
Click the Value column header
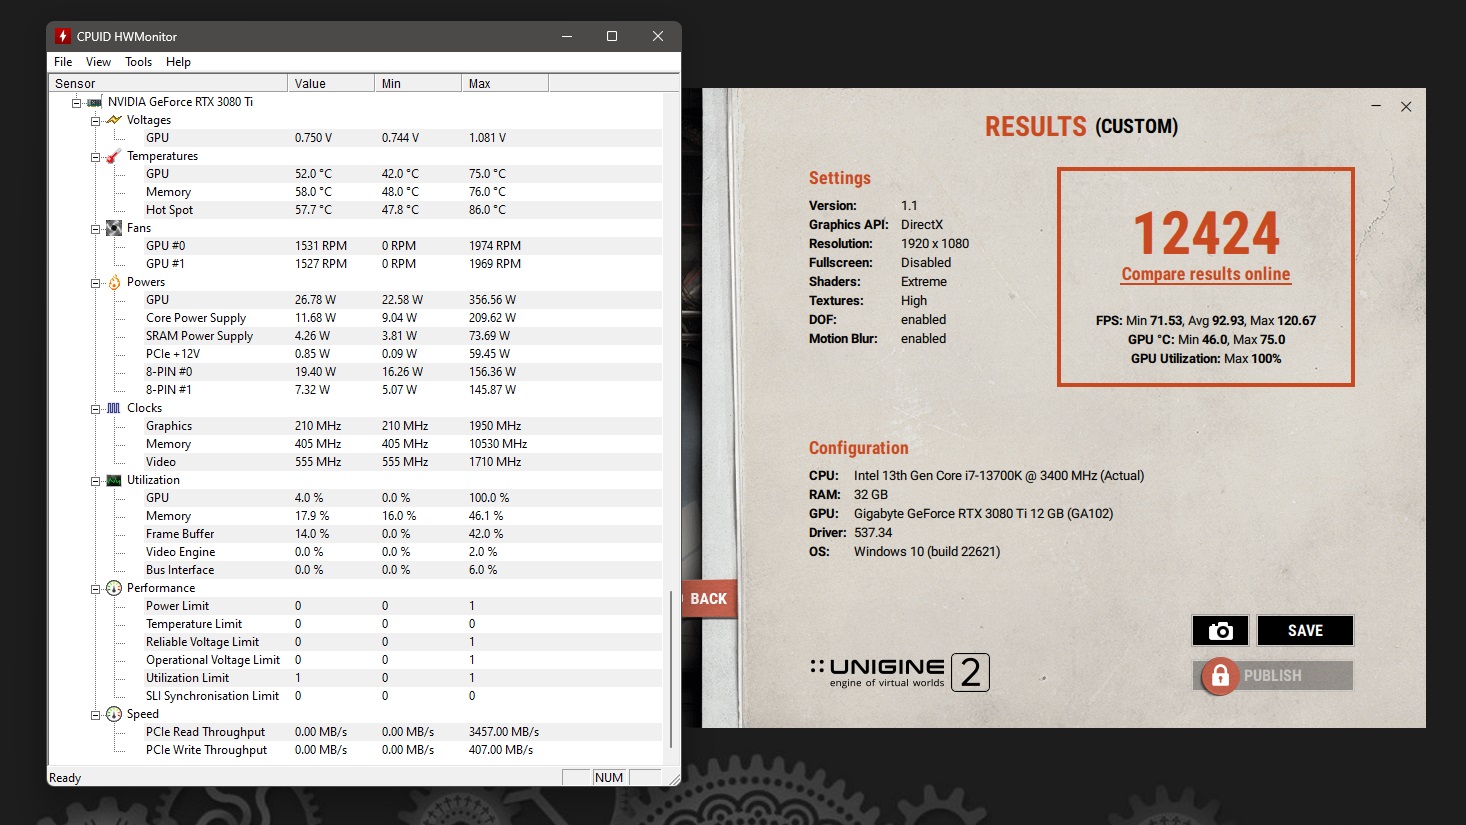pos(331,83)
